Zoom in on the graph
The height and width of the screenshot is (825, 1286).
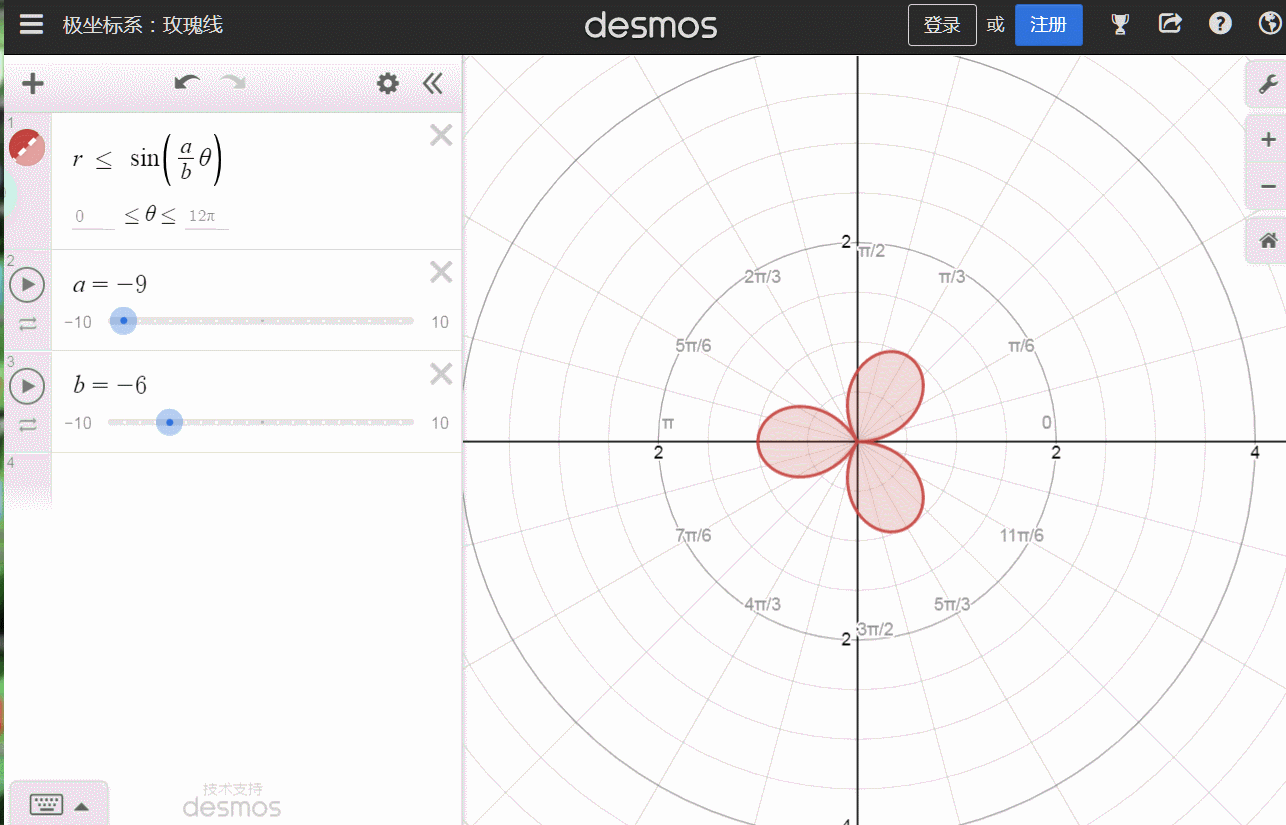point(1268,139)
